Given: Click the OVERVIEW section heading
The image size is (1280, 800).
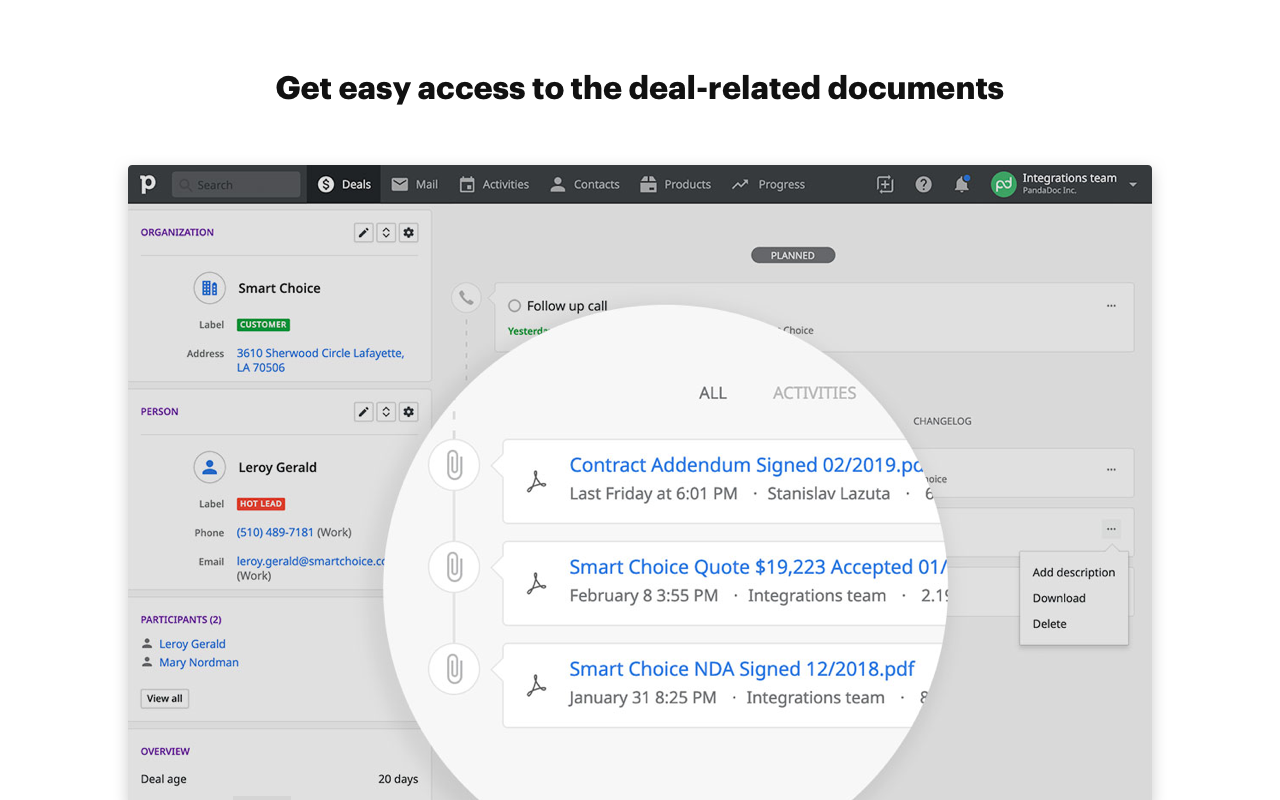Looking at the screenshot, I should click(x=165, y=751).
